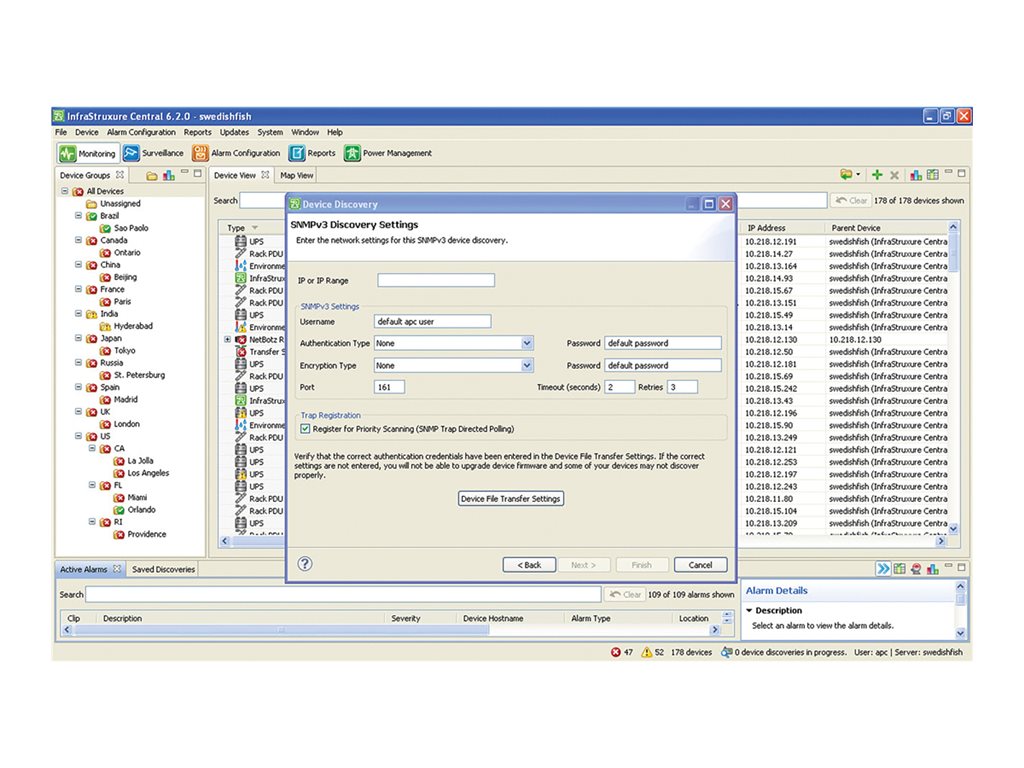
Task: Collapse the Brazil device group
Action: [x=78, y=215]
